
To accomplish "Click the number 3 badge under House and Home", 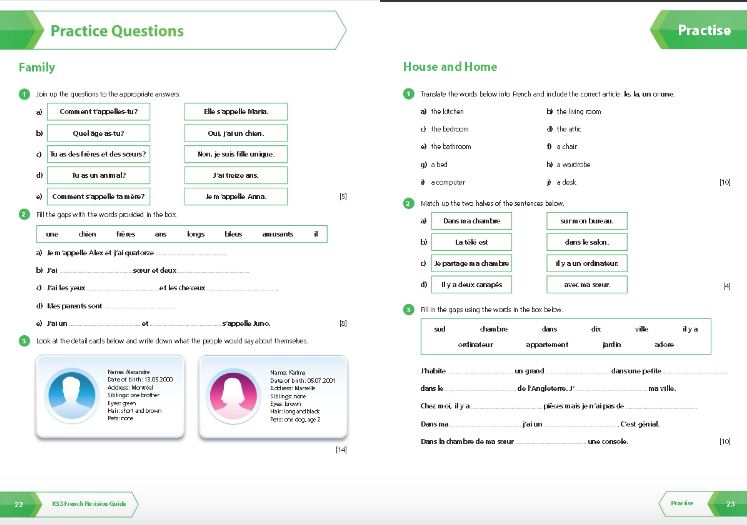I will point(409,310).
